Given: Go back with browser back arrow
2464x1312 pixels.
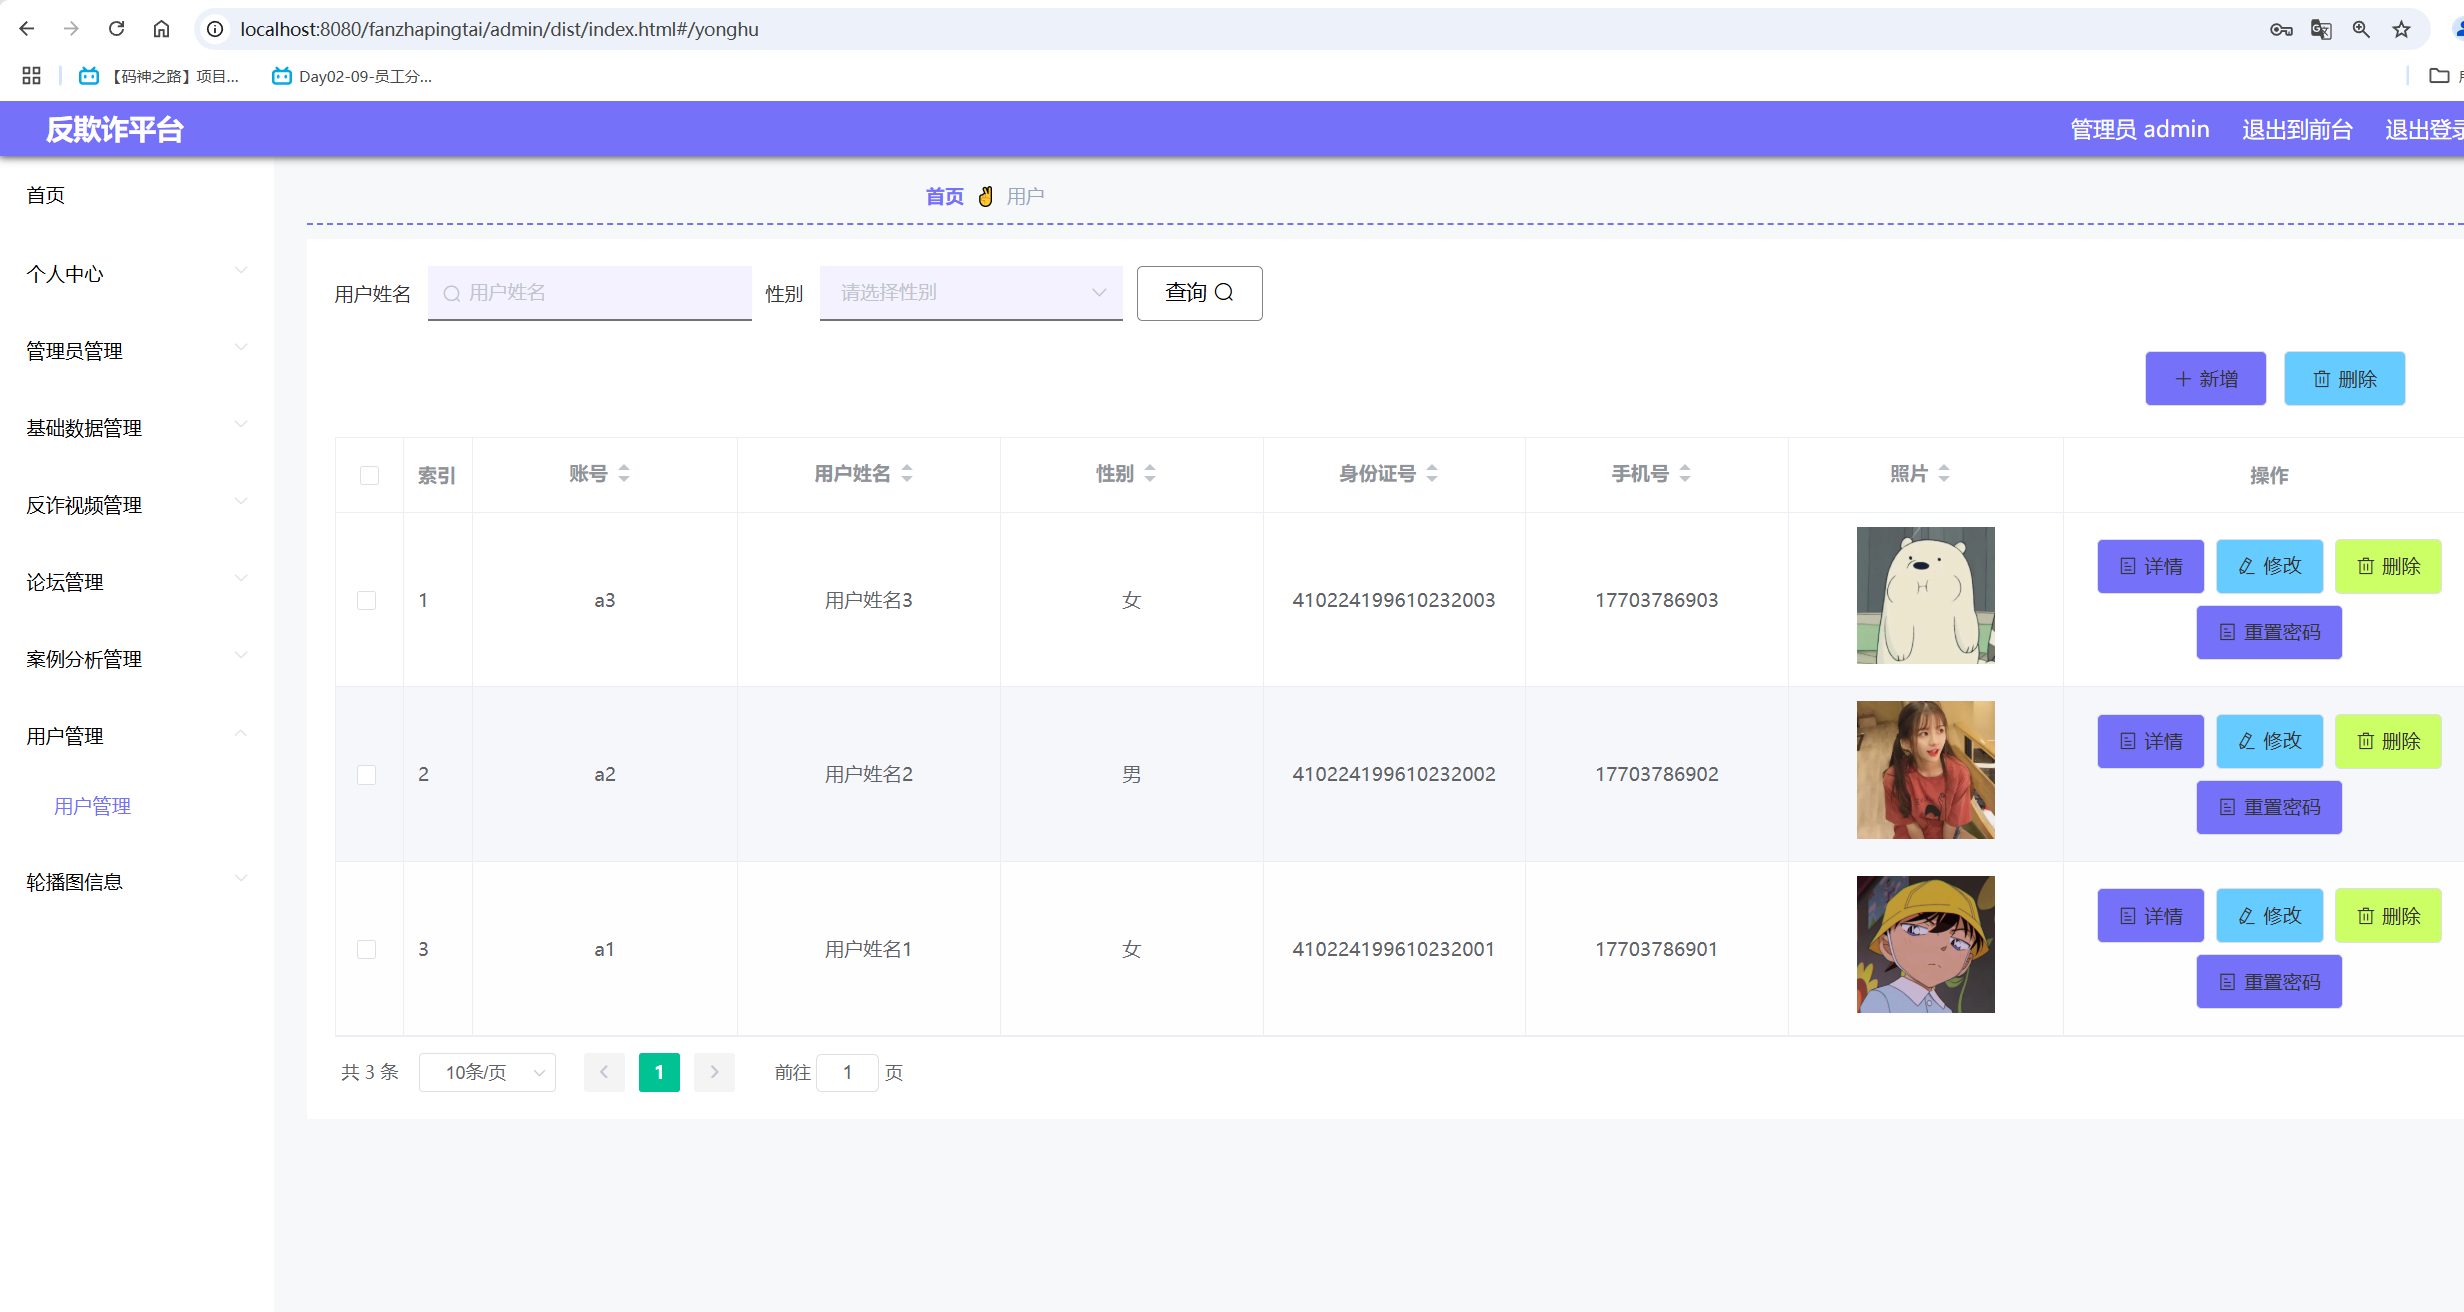Looking at the screenshot, I should click(27, 29).
